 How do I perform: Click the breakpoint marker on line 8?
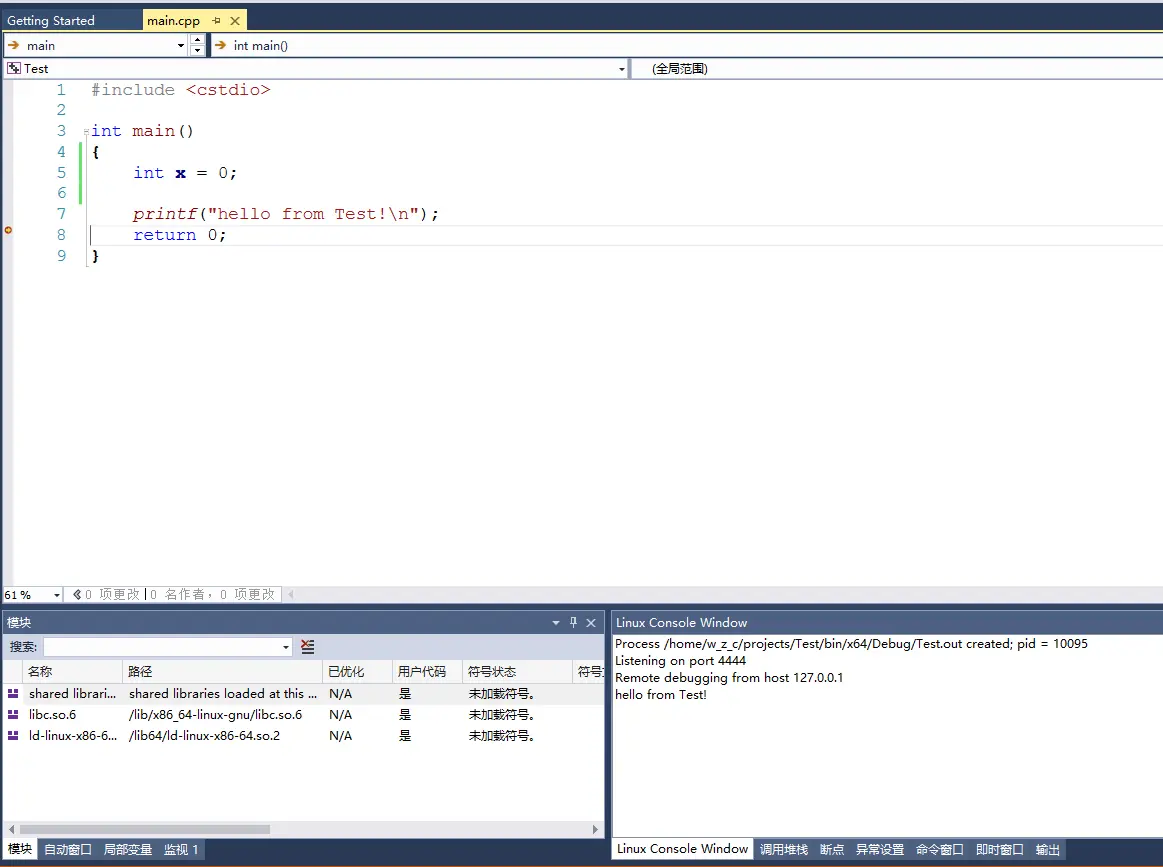8,230
